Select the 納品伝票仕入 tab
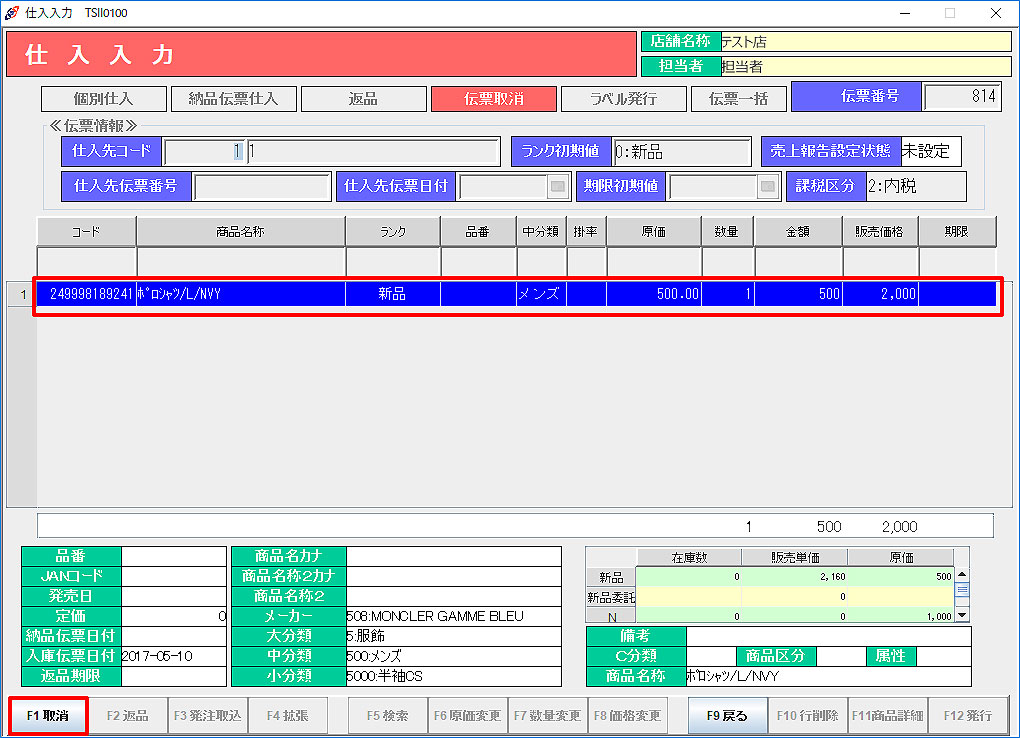 click(233, 99)
